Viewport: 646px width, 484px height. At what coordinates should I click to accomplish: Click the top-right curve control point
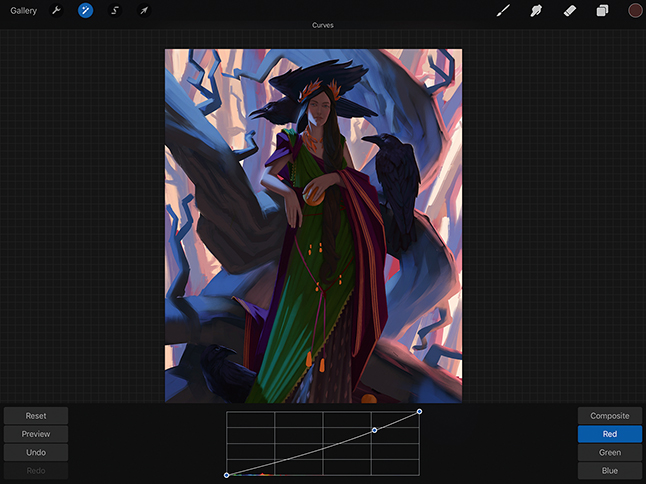pos(419,412)
